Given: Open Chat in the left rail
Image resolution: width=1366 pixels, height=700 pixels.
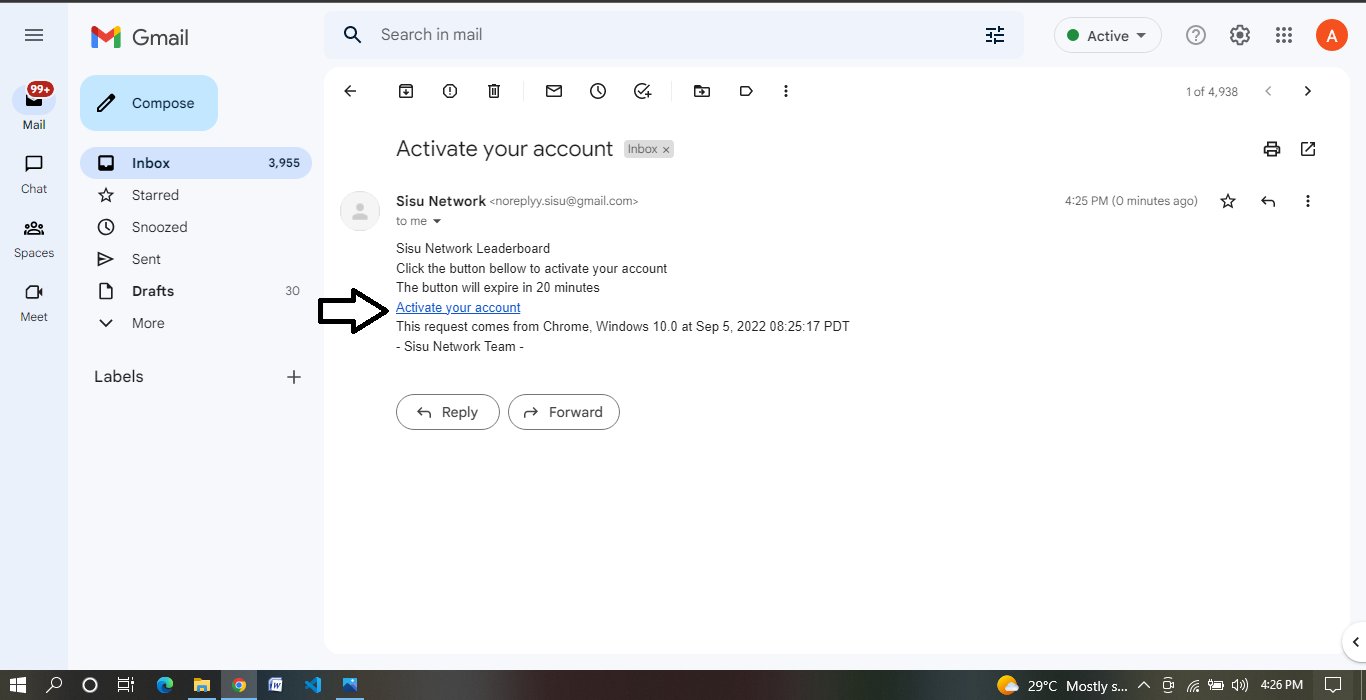Looking at the screenshot, I should point(34,172).
